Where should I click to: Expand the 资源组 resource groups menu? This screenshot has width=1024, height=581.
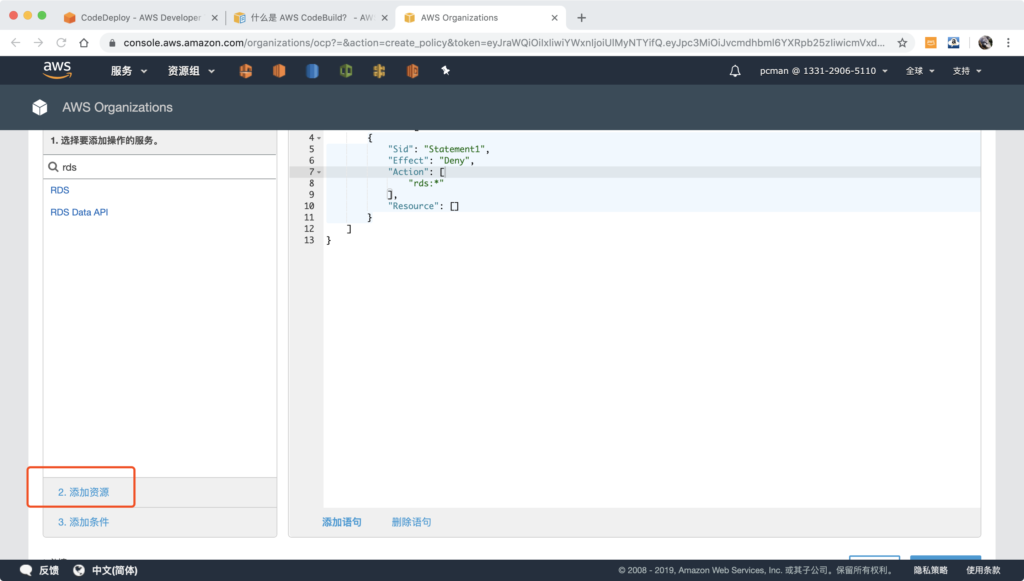(191, 71)
